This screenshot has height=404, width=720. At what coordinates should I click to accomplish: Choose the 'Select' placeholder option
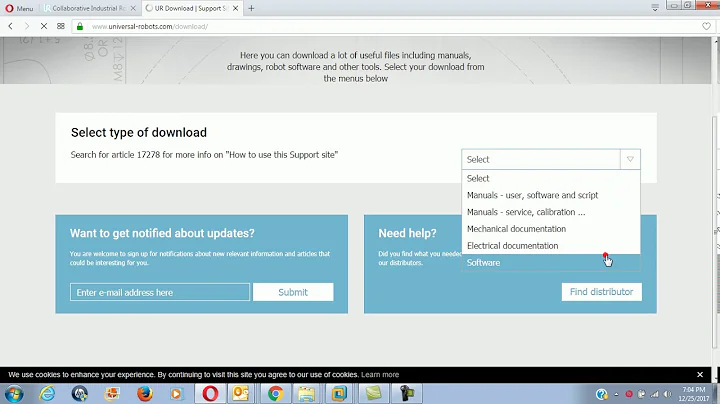551,178
